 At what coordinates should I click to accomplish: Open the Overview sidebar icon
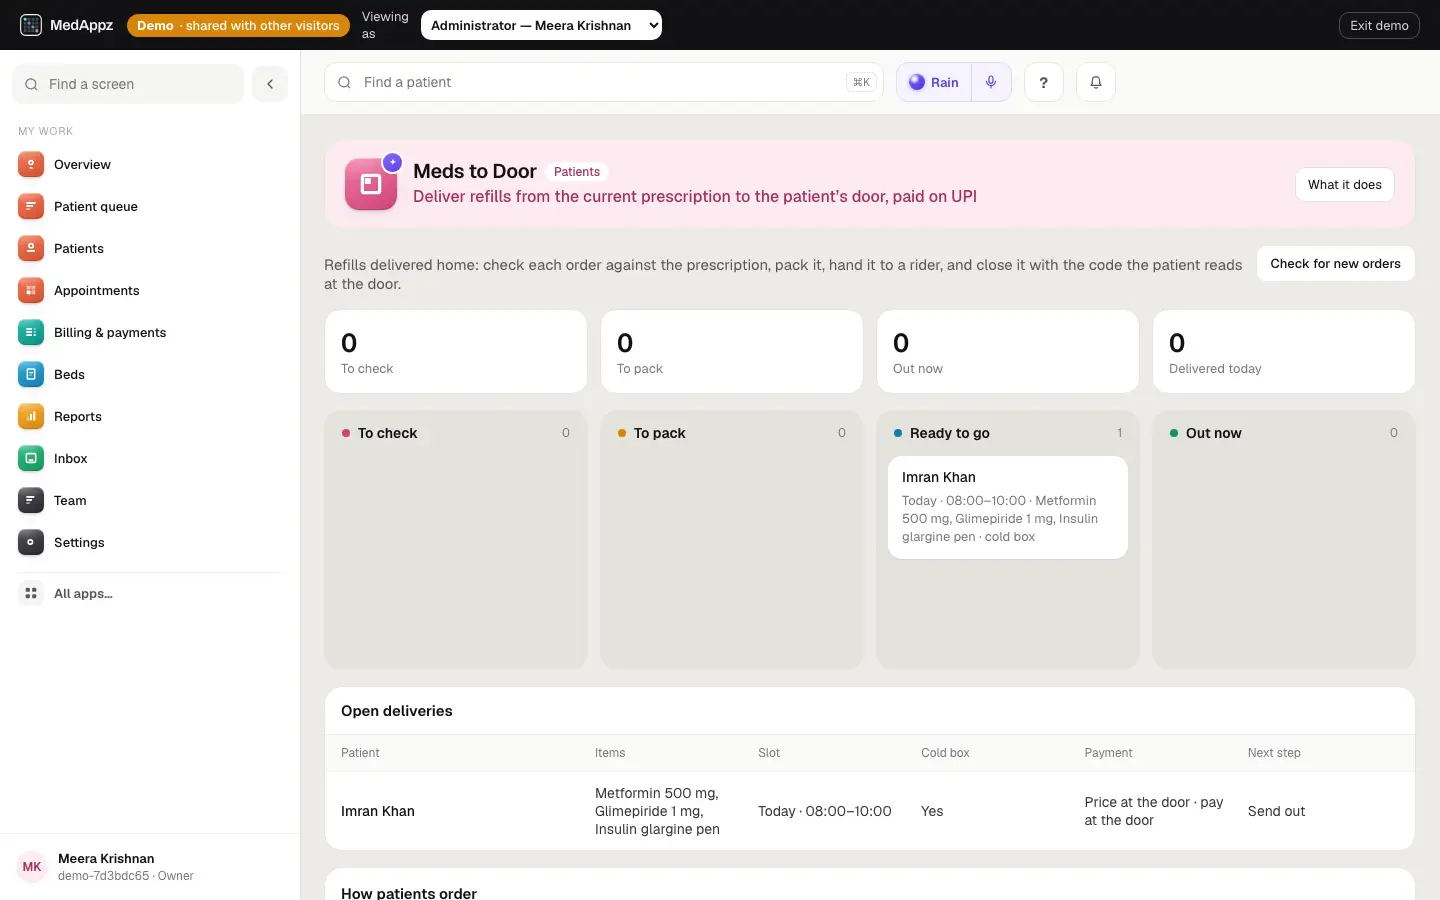click(31, 164)
